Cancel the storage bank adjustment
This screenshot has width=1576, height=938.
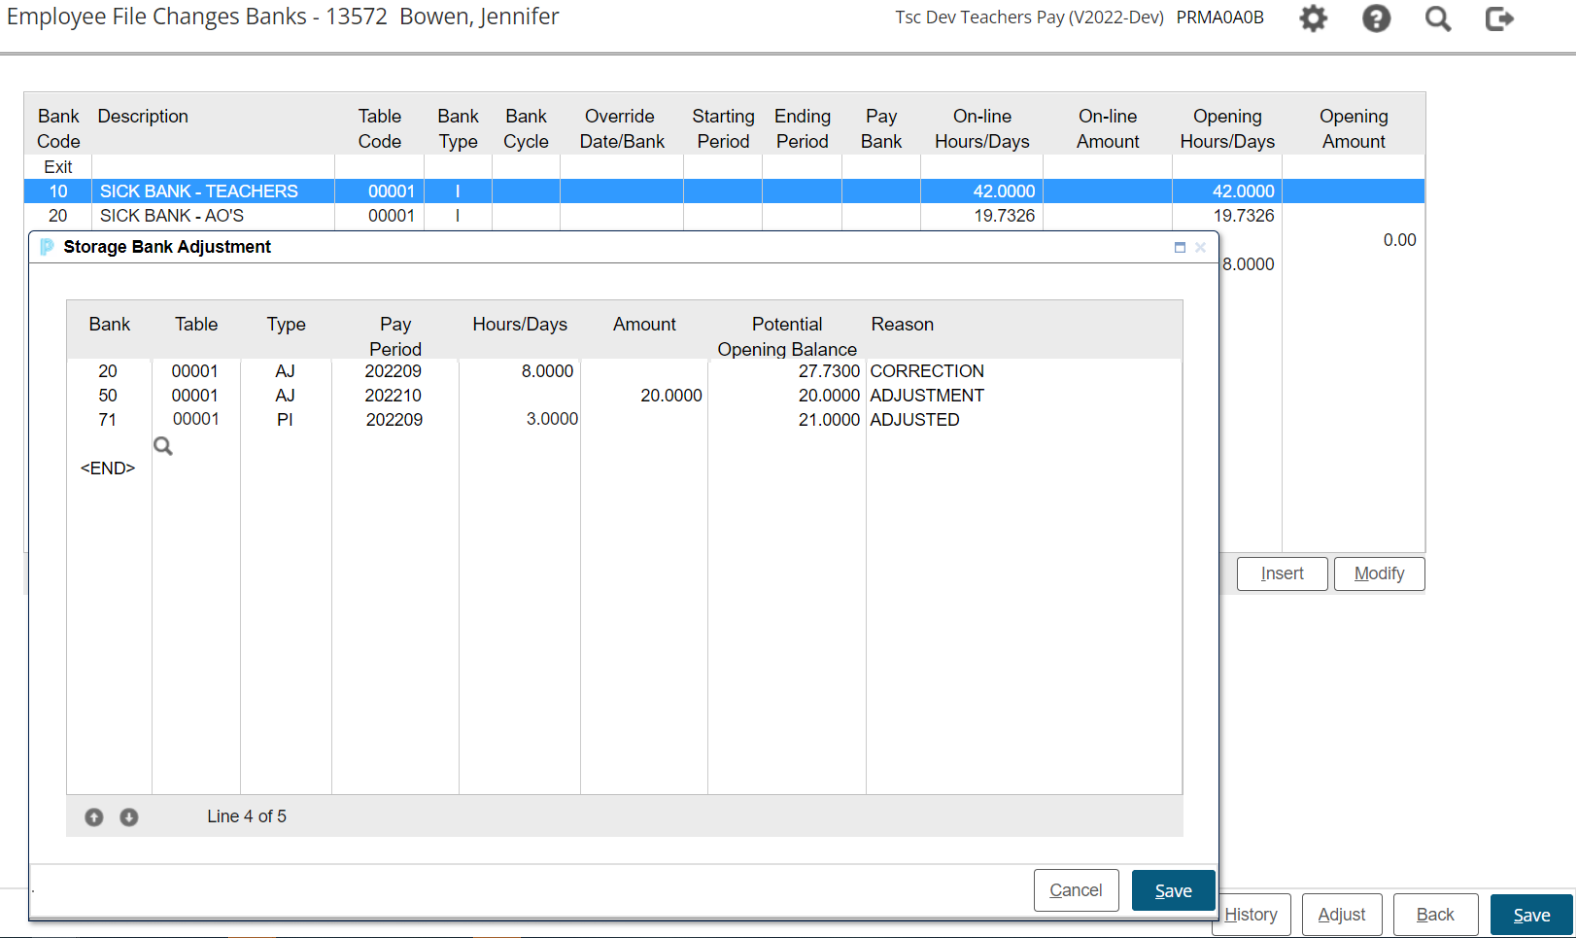click(x=1076, y=890)
